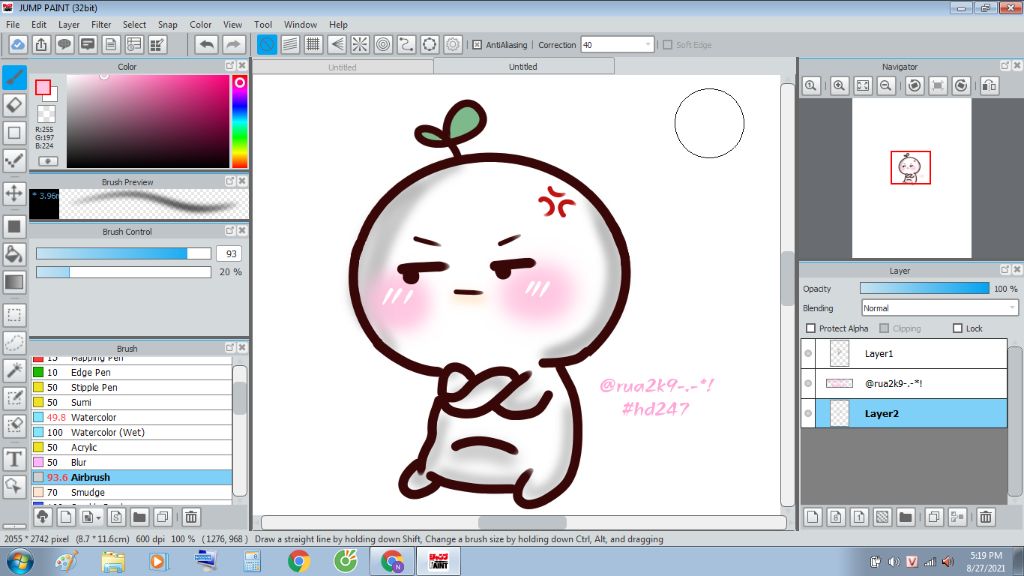Click Zoom In in the Navigator
This screenshot has height=576, width=1024.
pos(839,86)
